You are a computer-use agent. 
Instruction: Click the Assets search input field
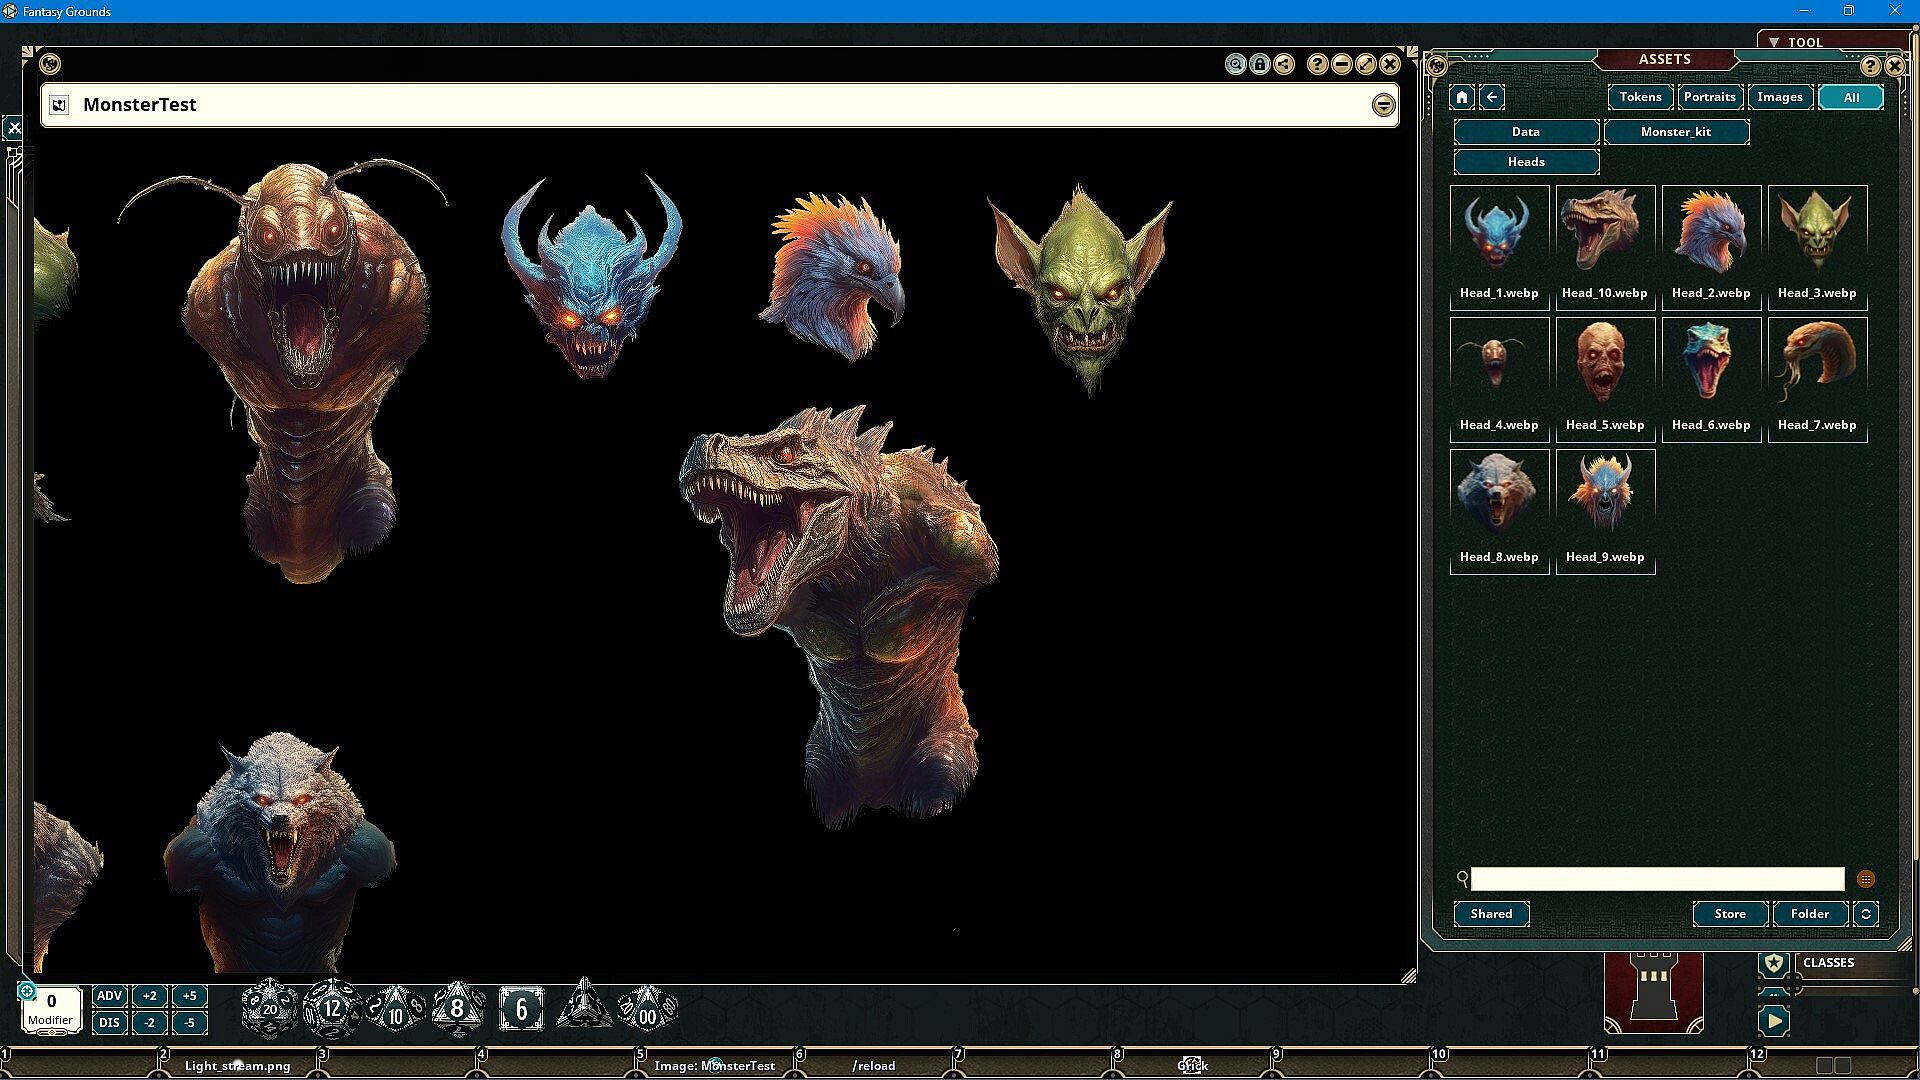[x=1657, y=879]
